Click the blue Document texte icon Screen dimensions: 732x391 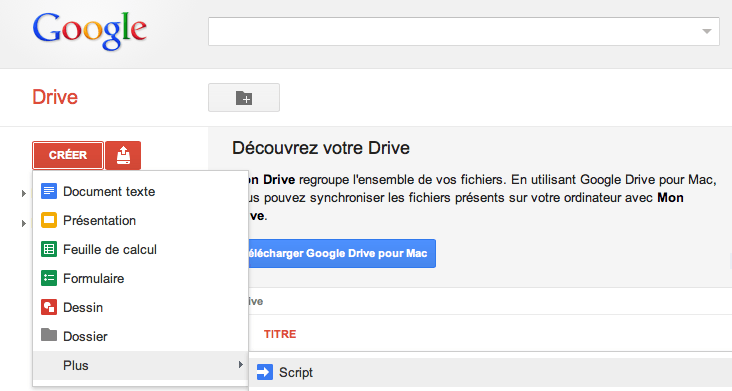tap(49, 191)
